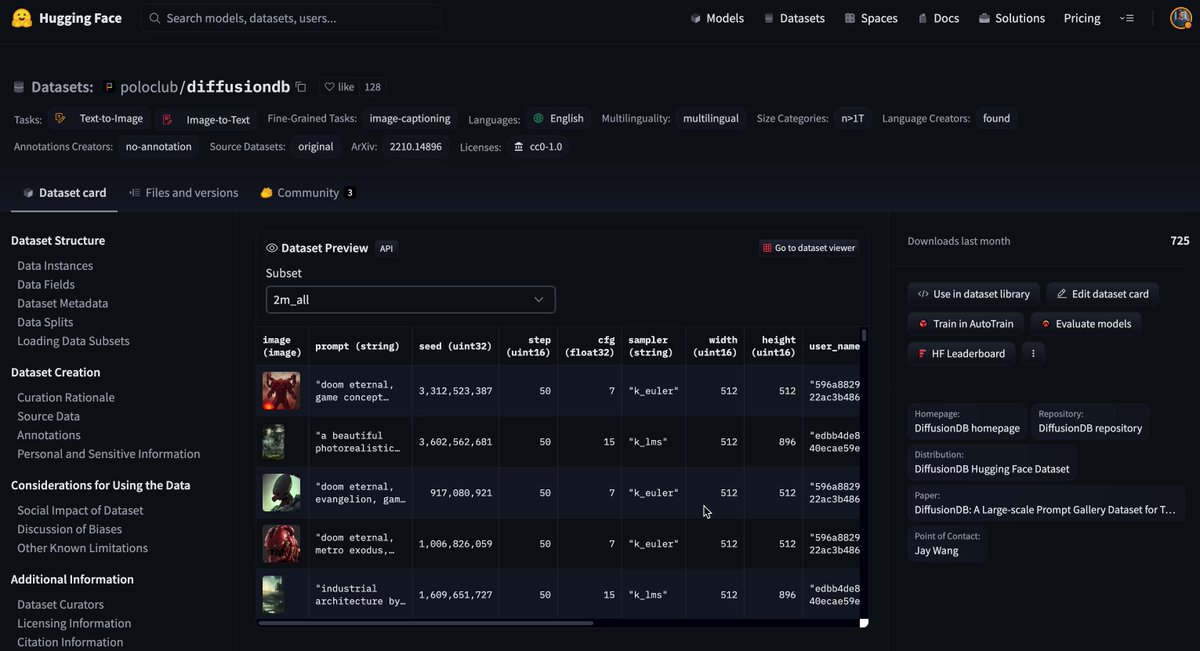Screen dimensions: 1200x651
Task: Click the image-captioning fine-grained task tag
Action: click(410, 118)
